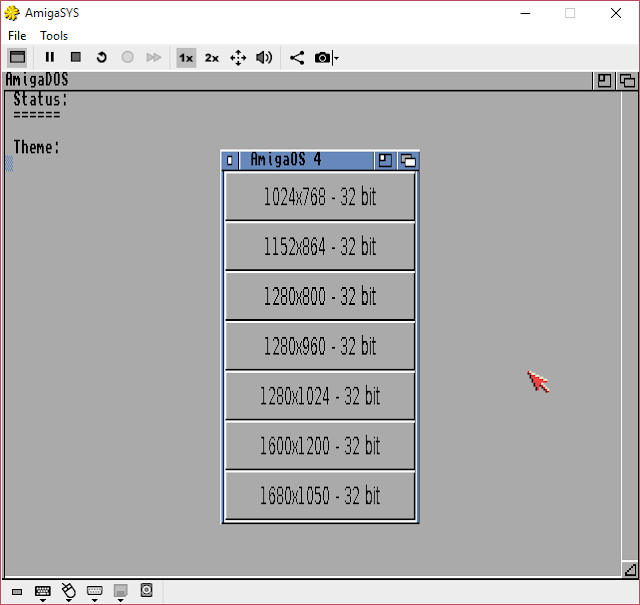Click the AmigaDOS window zoom gadget
The height and width of the screenshot is (605, 640).
point(604,80)
